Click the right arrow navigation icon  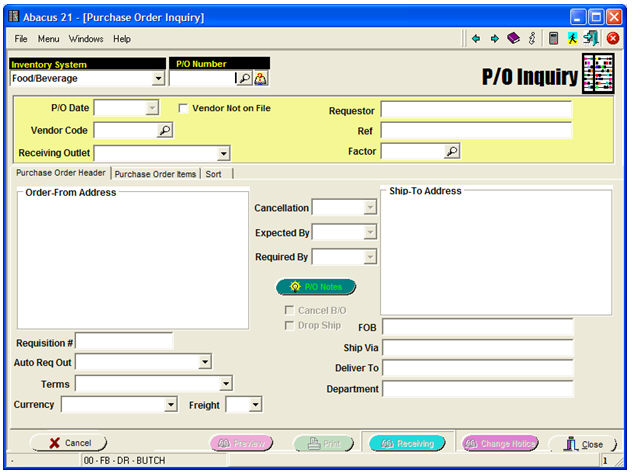[494, 39]
